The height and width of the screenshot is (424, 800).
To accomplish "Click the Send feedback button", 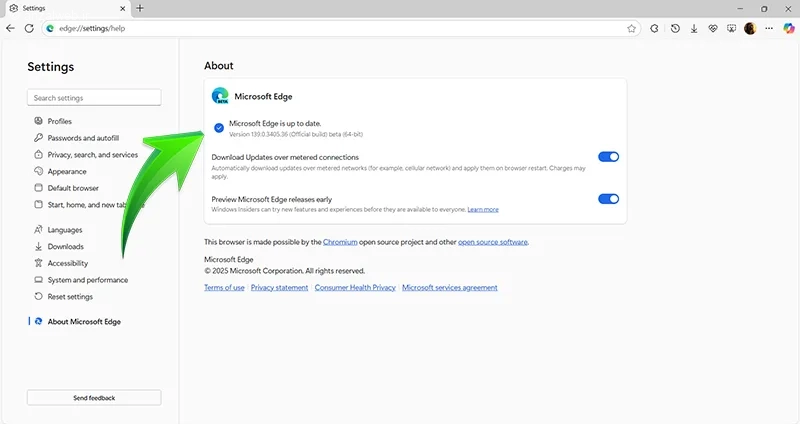I will pyautogui.click(x=94, y=397).
